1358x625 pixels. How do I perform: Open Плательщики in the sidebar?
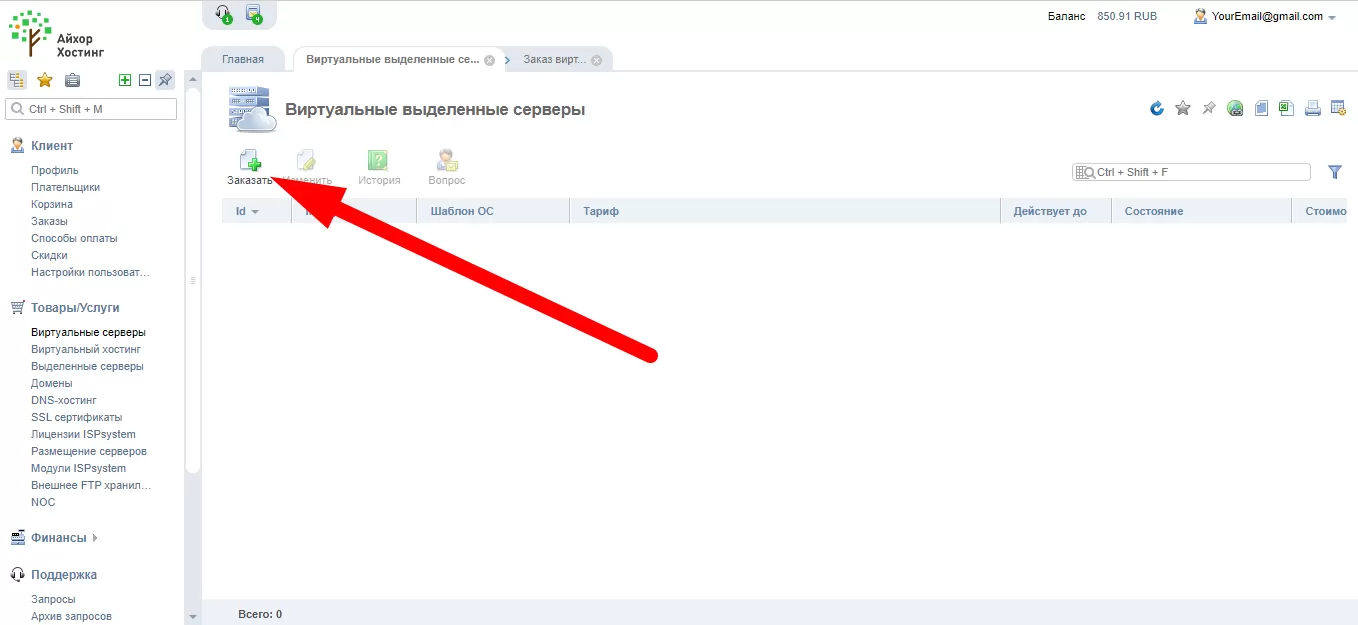pyautogui.click(x=65, y=187)
